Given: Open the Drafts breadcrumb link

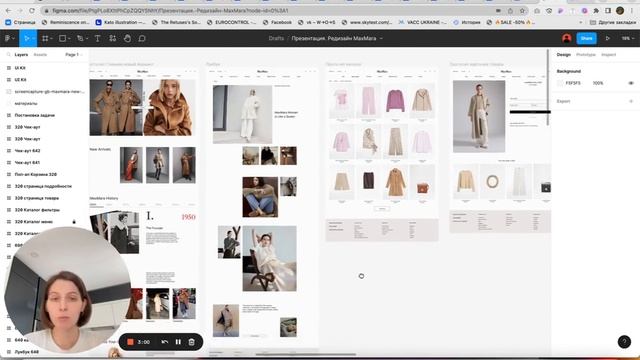Looking at the screenshot, I should [276, 38].
